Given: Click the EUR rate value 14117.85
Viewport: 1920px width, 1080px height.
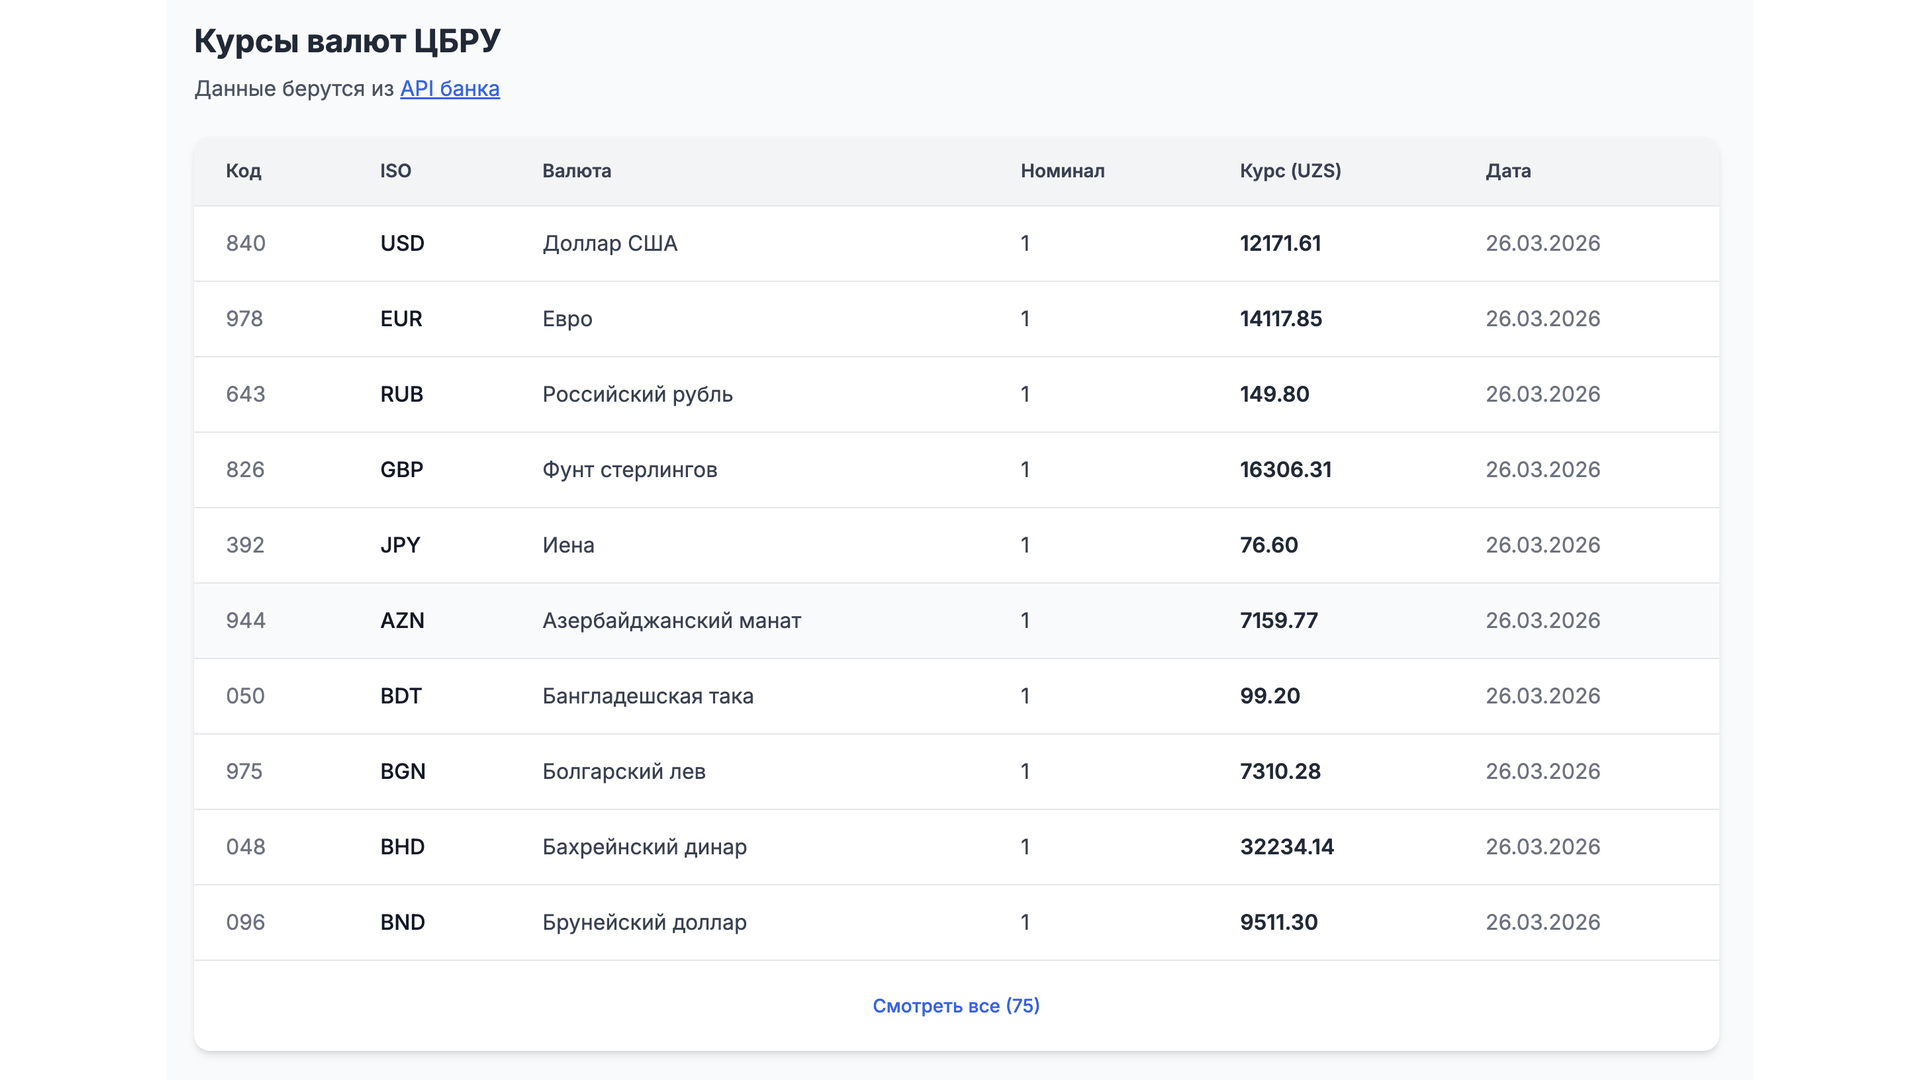Looking at the screenshot, I should (1280, 319).
